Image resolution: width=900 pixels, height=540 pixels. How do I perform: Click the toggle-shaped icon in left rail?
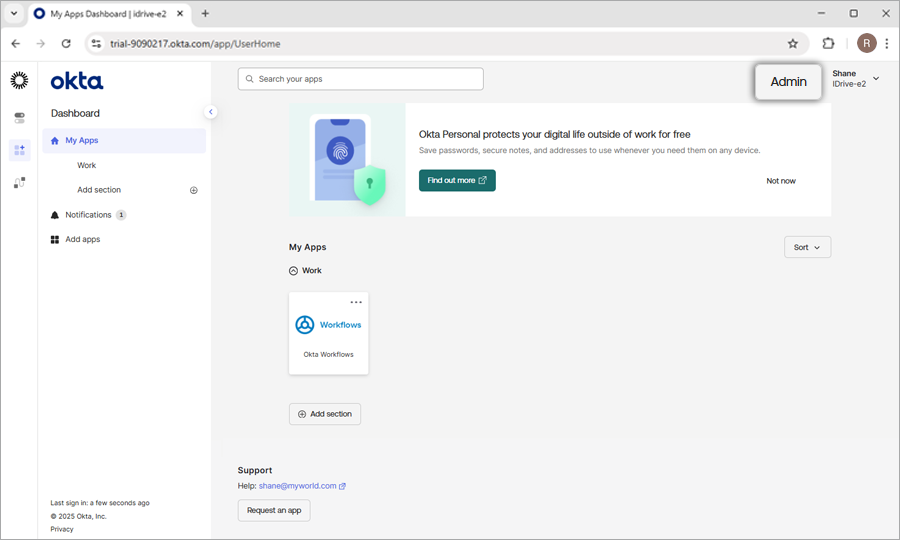click(19, 118)
